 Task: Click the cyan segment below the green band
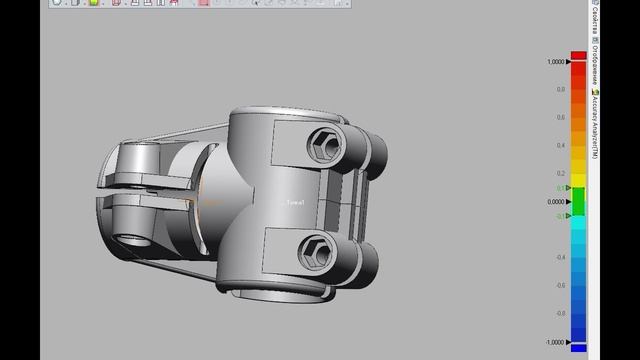[x=578, y=223]
